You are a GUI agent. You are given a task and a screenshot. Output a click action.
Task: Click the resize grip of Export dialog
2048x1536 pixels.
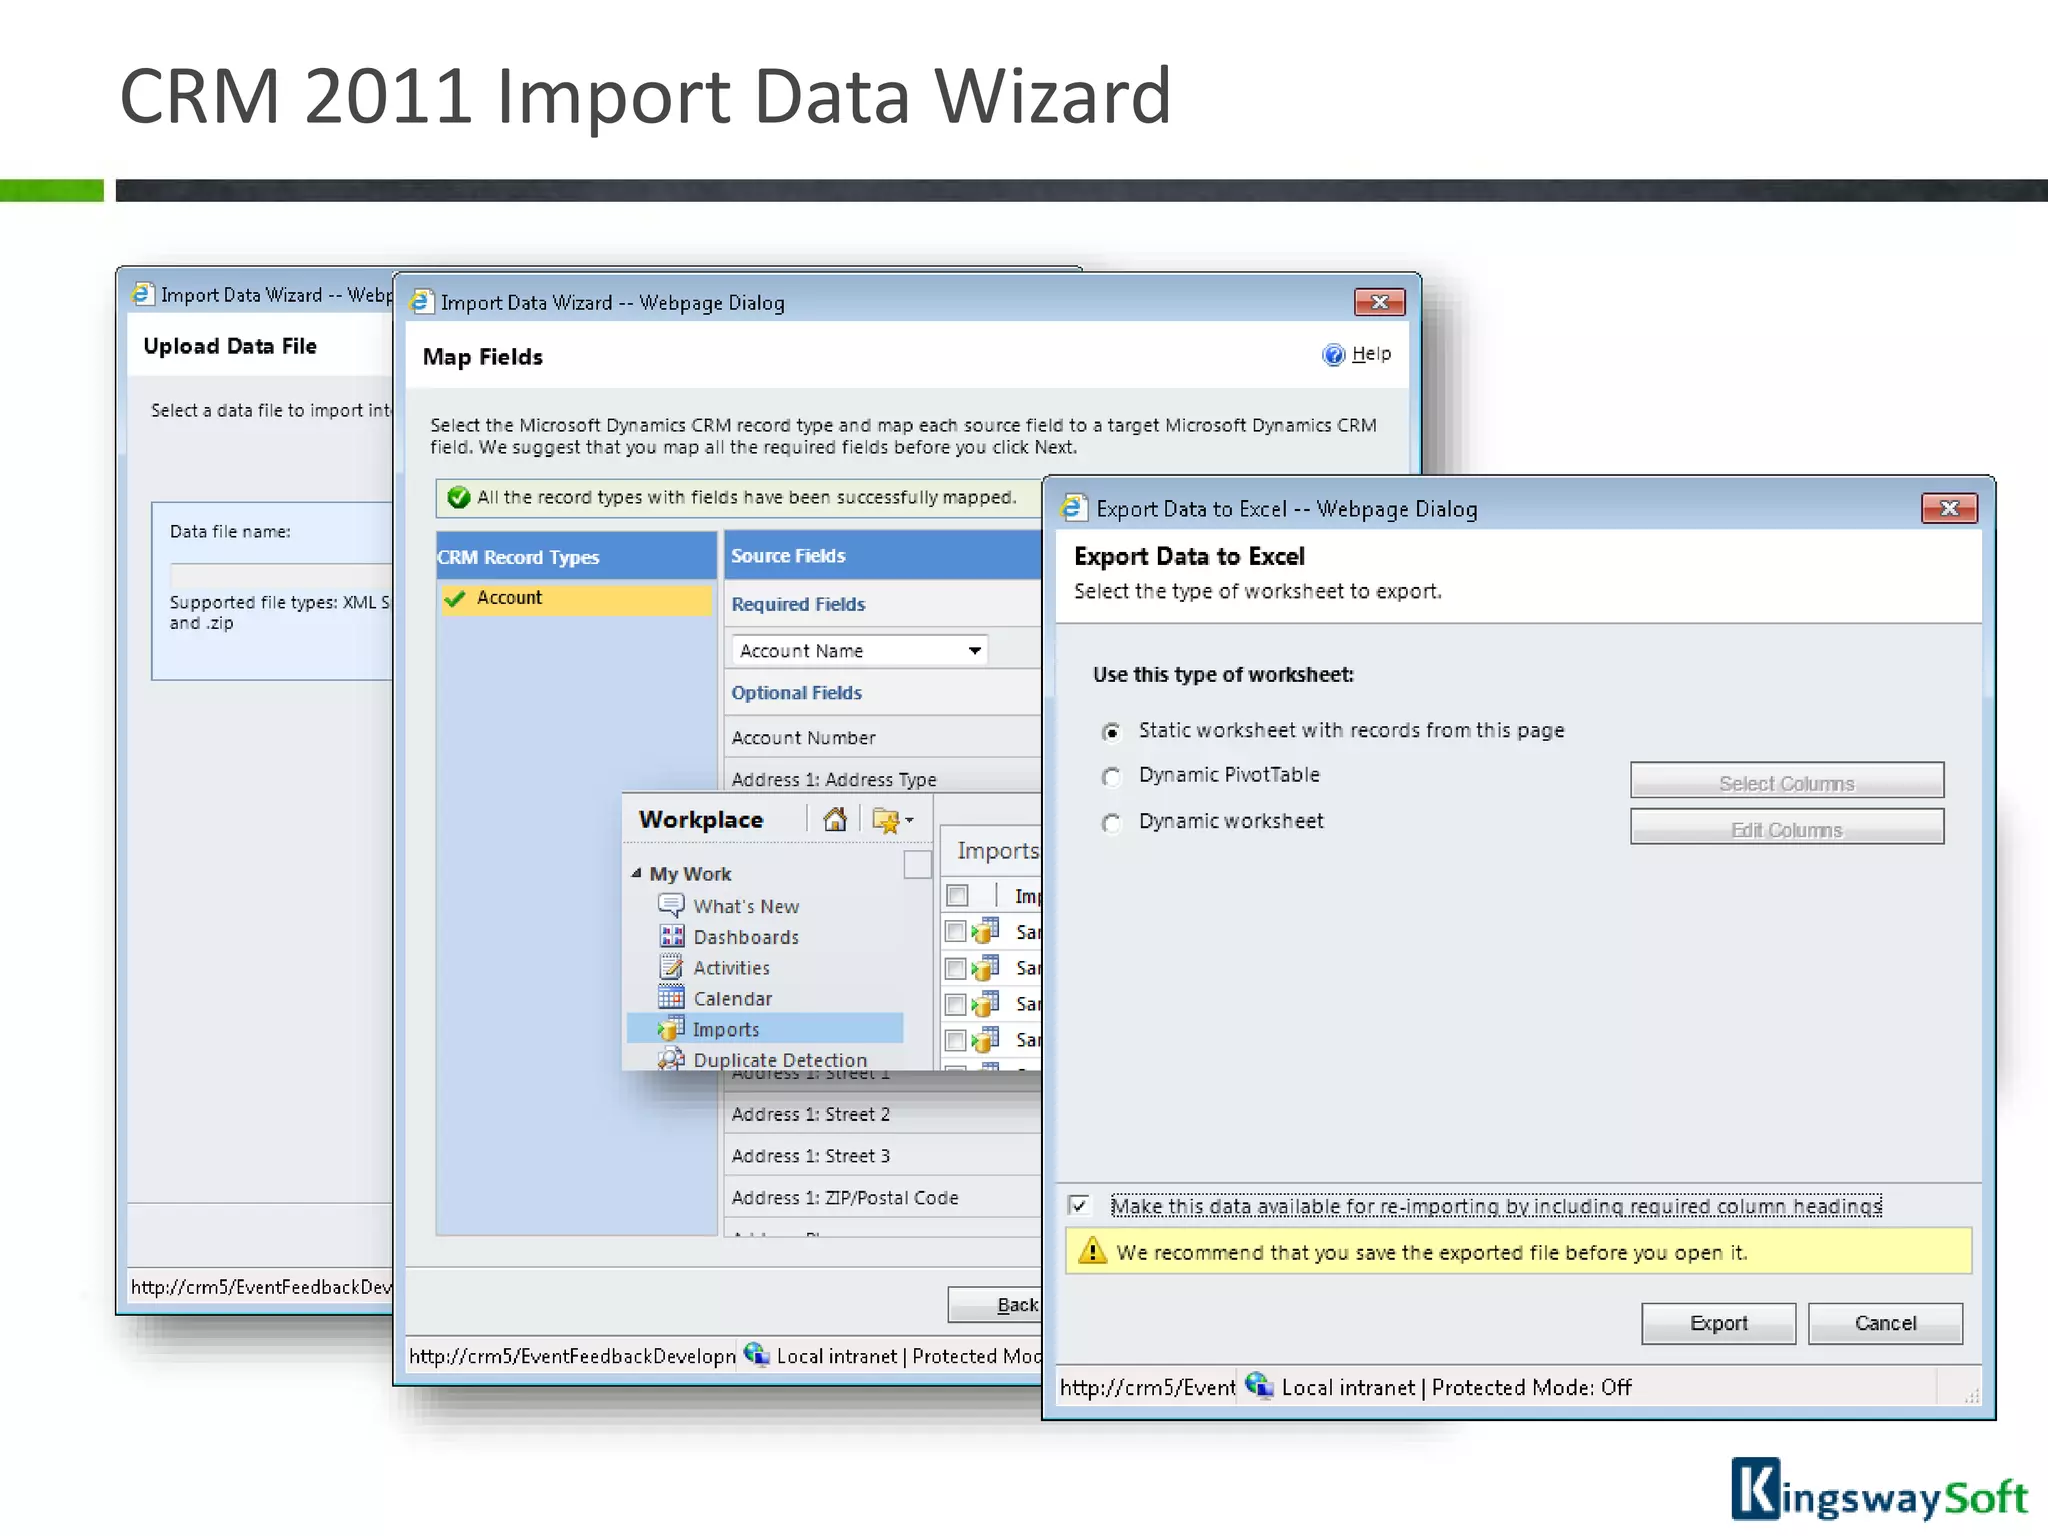[1970, 1395]
